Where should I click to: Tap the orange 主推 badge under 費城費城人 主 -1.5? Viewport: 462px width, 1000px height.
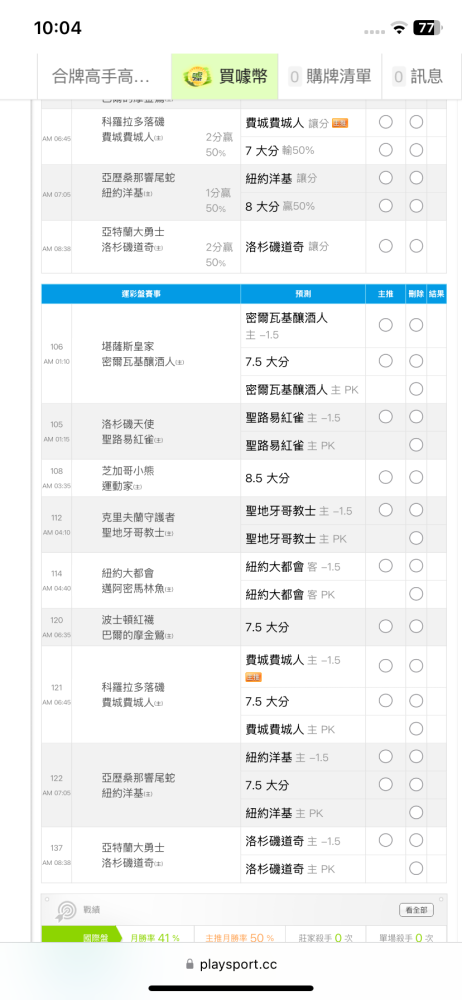253,677
